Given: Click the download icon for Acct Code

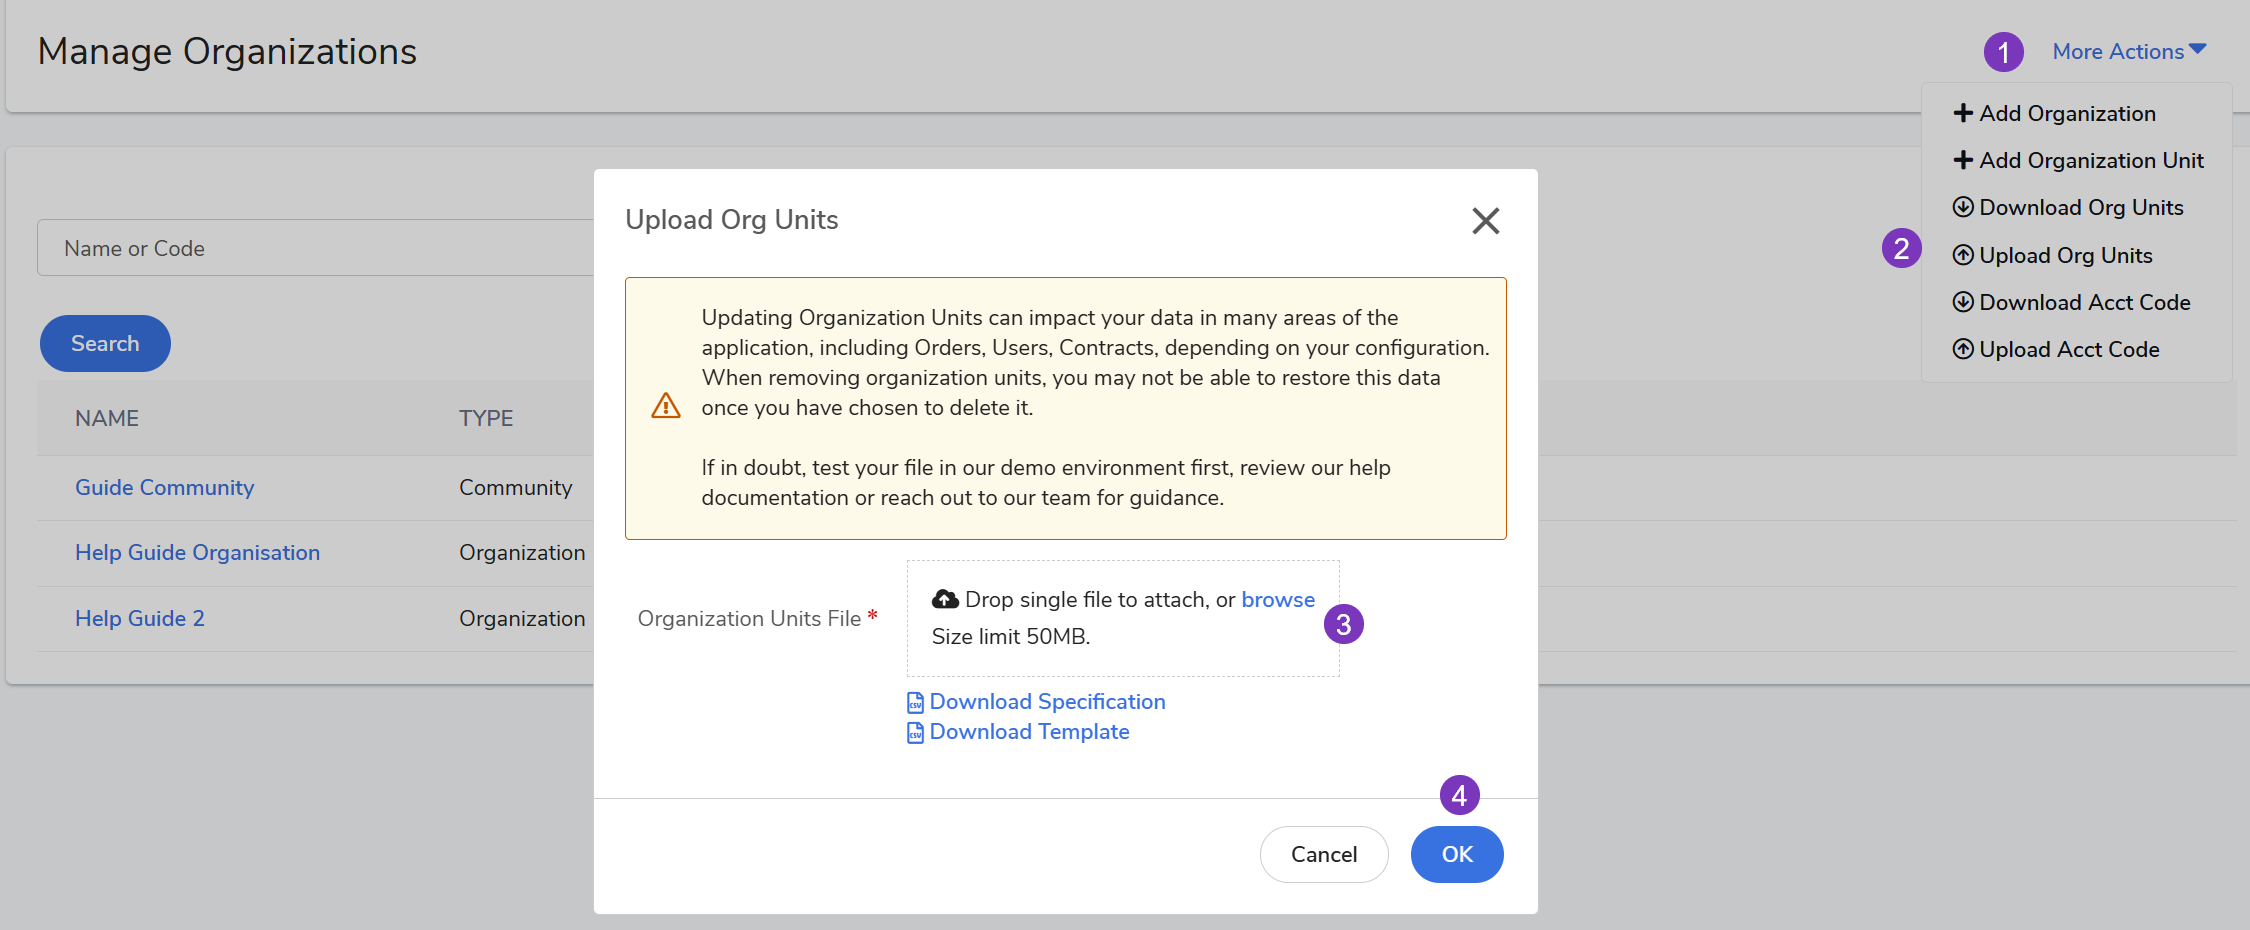Looking at the screenshot, I should pyautogui.click(x=1963, y=302).
